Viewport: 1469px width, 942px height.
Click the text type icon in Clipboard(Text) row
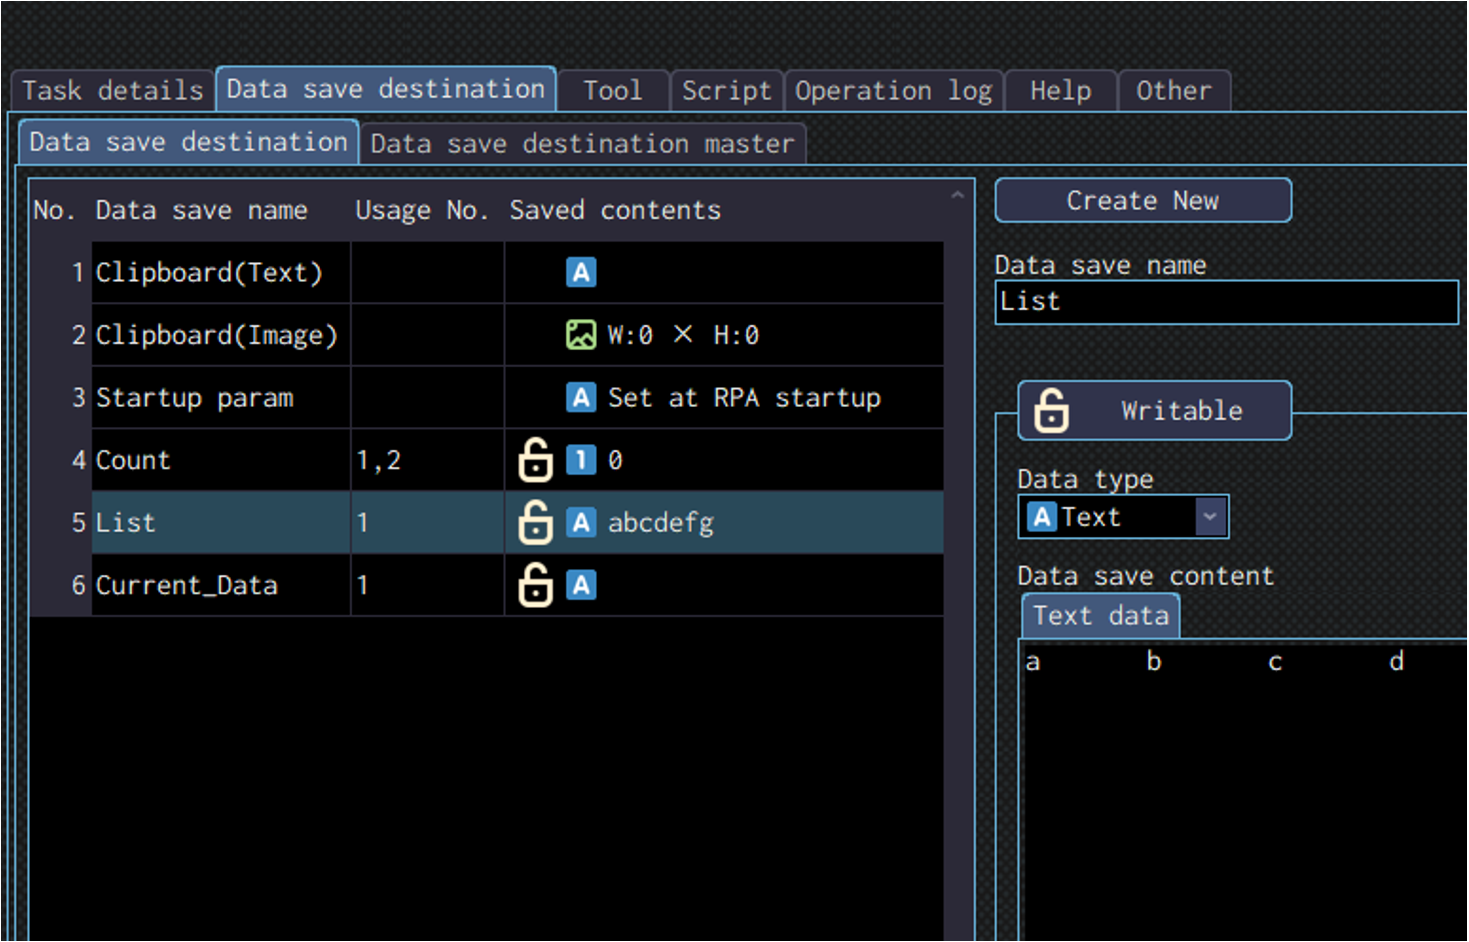pyautogui.click(x=581, y=272)
